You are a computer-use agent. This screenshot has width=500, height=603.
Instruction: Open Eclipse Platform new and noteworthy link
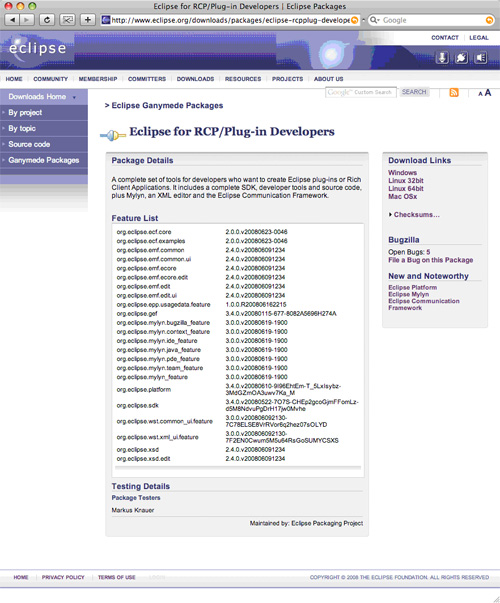412,287
